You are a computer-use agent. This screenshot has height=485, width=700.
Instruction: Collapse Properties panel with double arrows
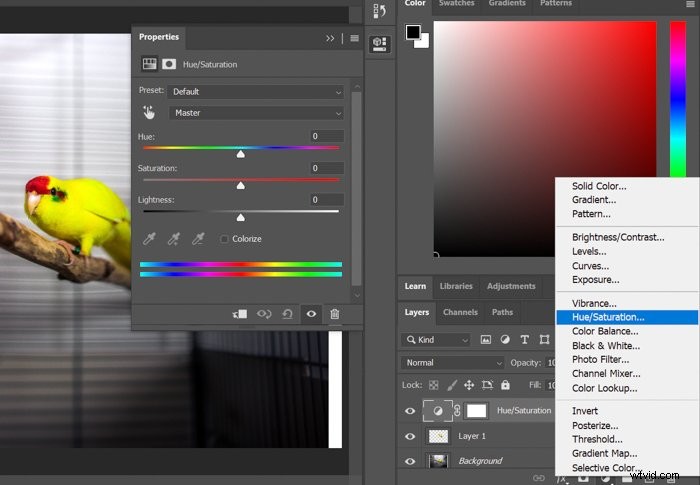coord(330,38)
